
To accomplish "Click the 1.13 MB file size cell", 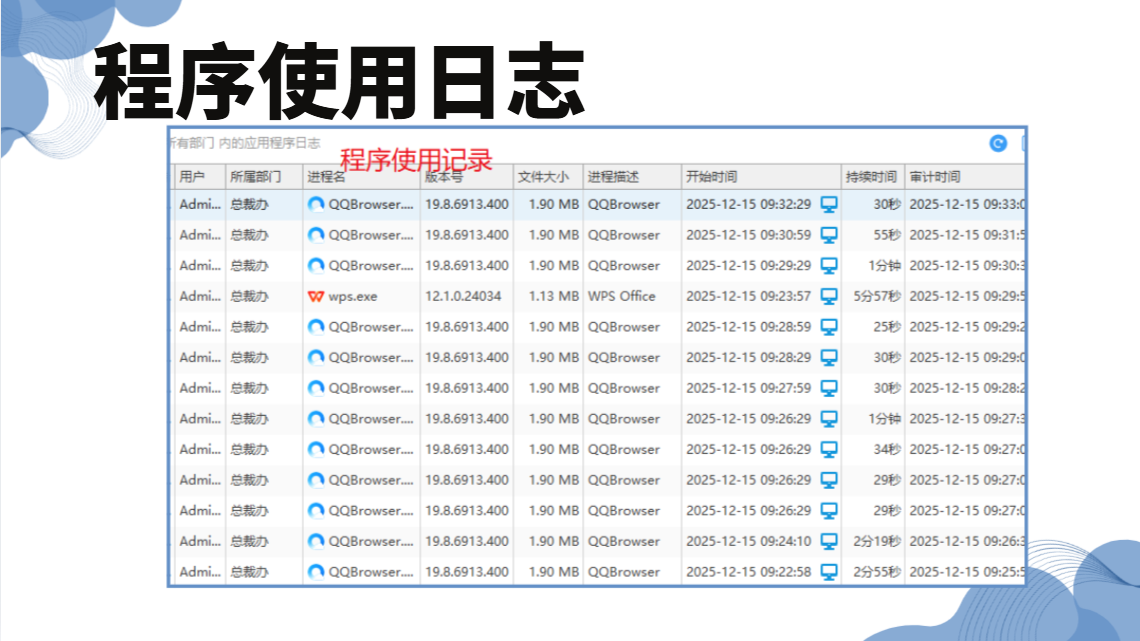I will click(553, 297).
